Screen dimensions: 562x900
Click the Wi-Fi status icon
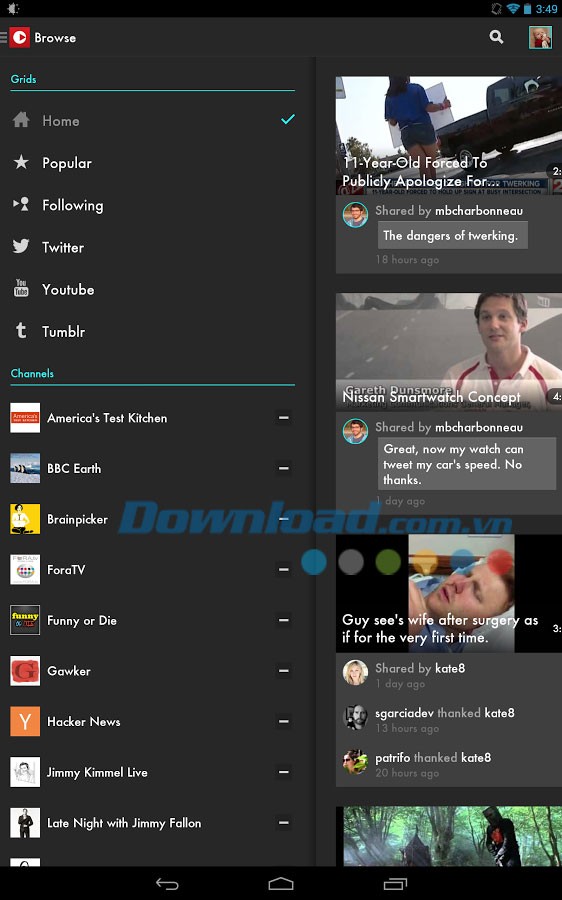coord(513,9)
